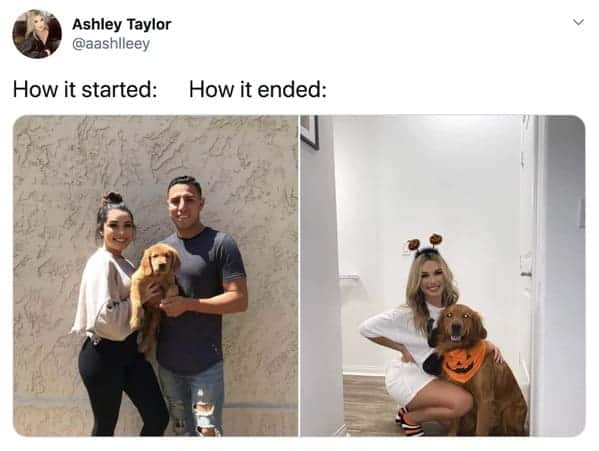599x451 pixels.
Task: Expand the tweet options chevron
Action: [579, 23]
